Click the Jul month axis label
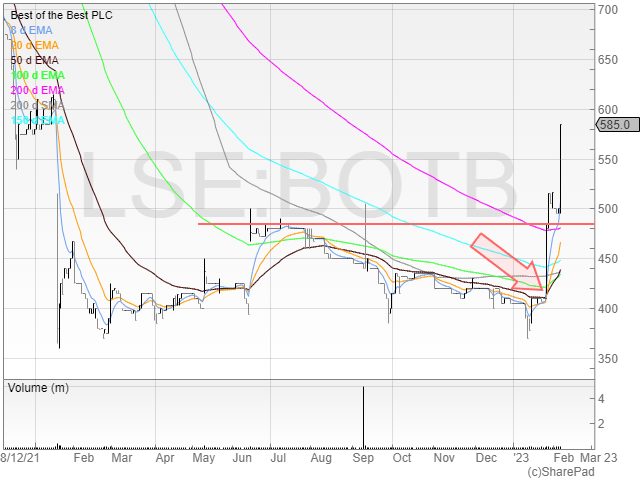 click(x=278, y=458)
